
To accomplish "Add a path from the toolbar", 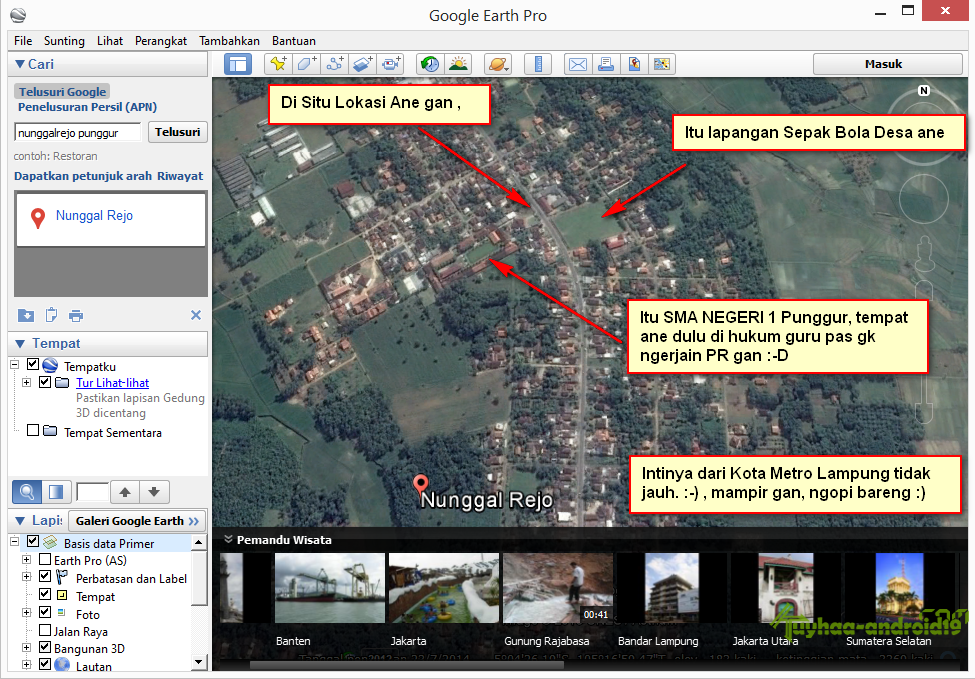I will point(335,64).
